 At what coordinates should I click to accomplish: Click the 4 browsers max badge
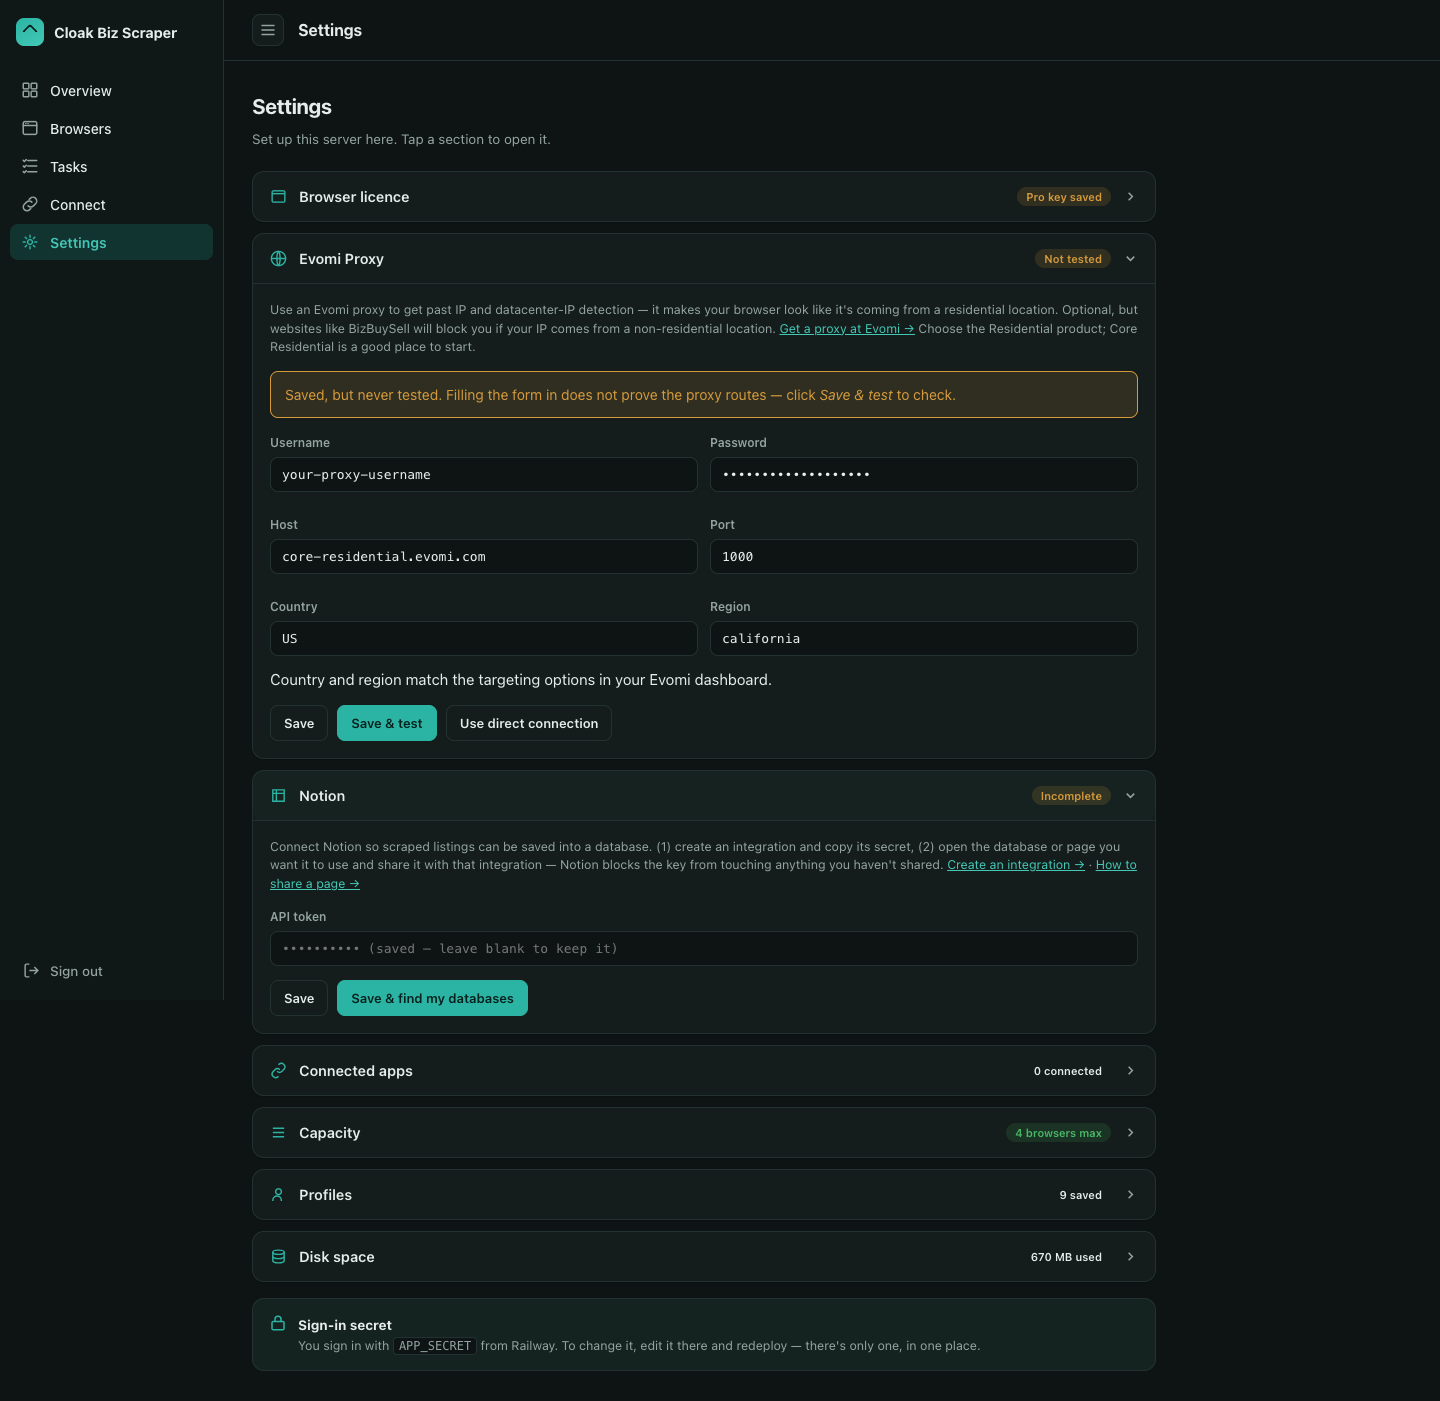(1058, 1133)
